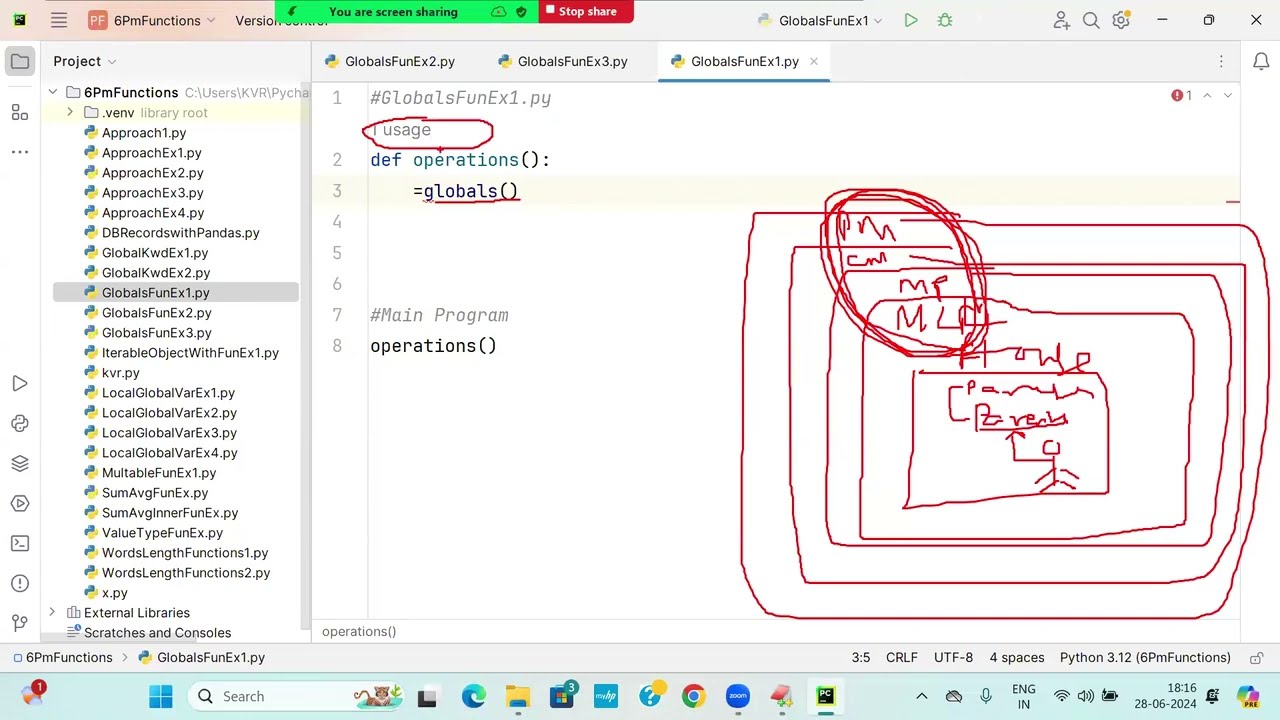Close the GlobalsFunEx1.py tab

(x=814, y=62)
